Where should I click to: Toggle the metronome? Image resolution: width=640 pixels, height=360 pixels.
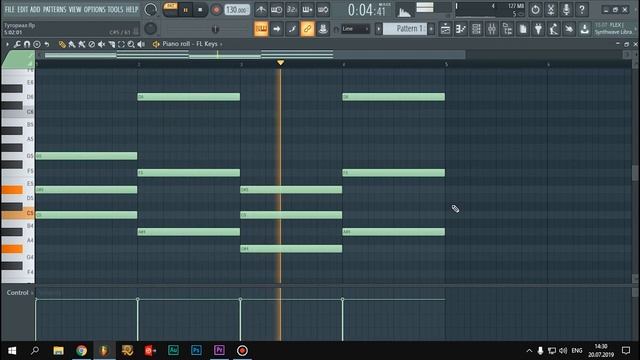261,9
